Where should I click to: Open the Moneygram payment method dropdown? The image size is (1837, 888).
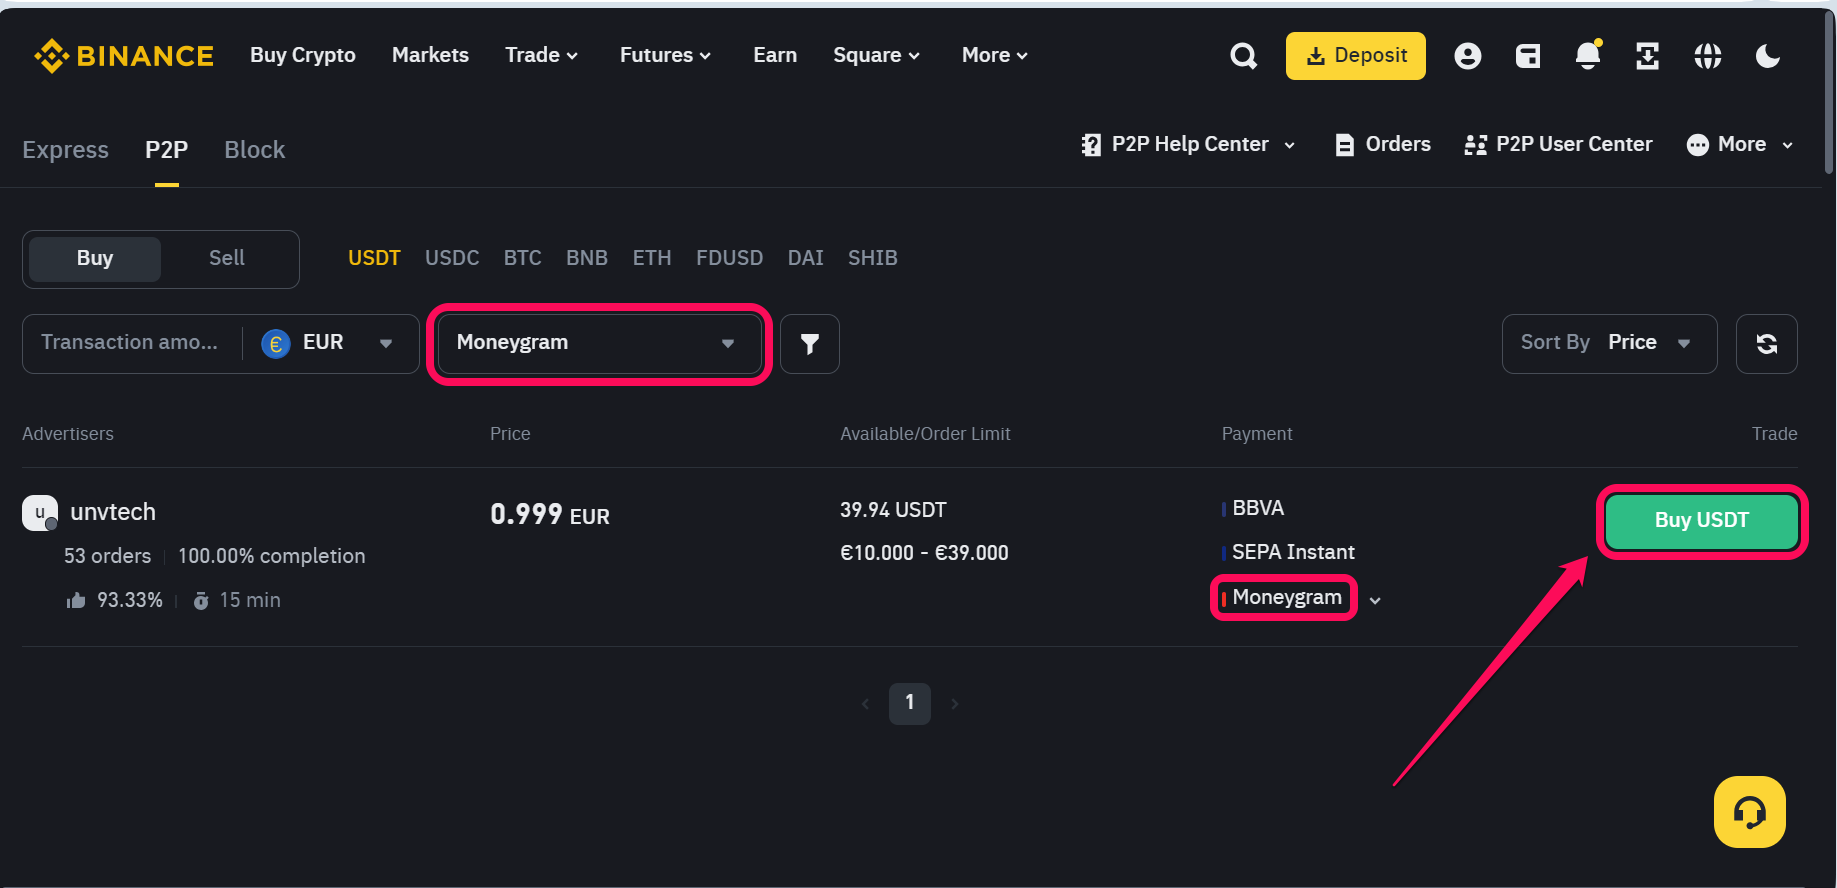coord(599,344)
